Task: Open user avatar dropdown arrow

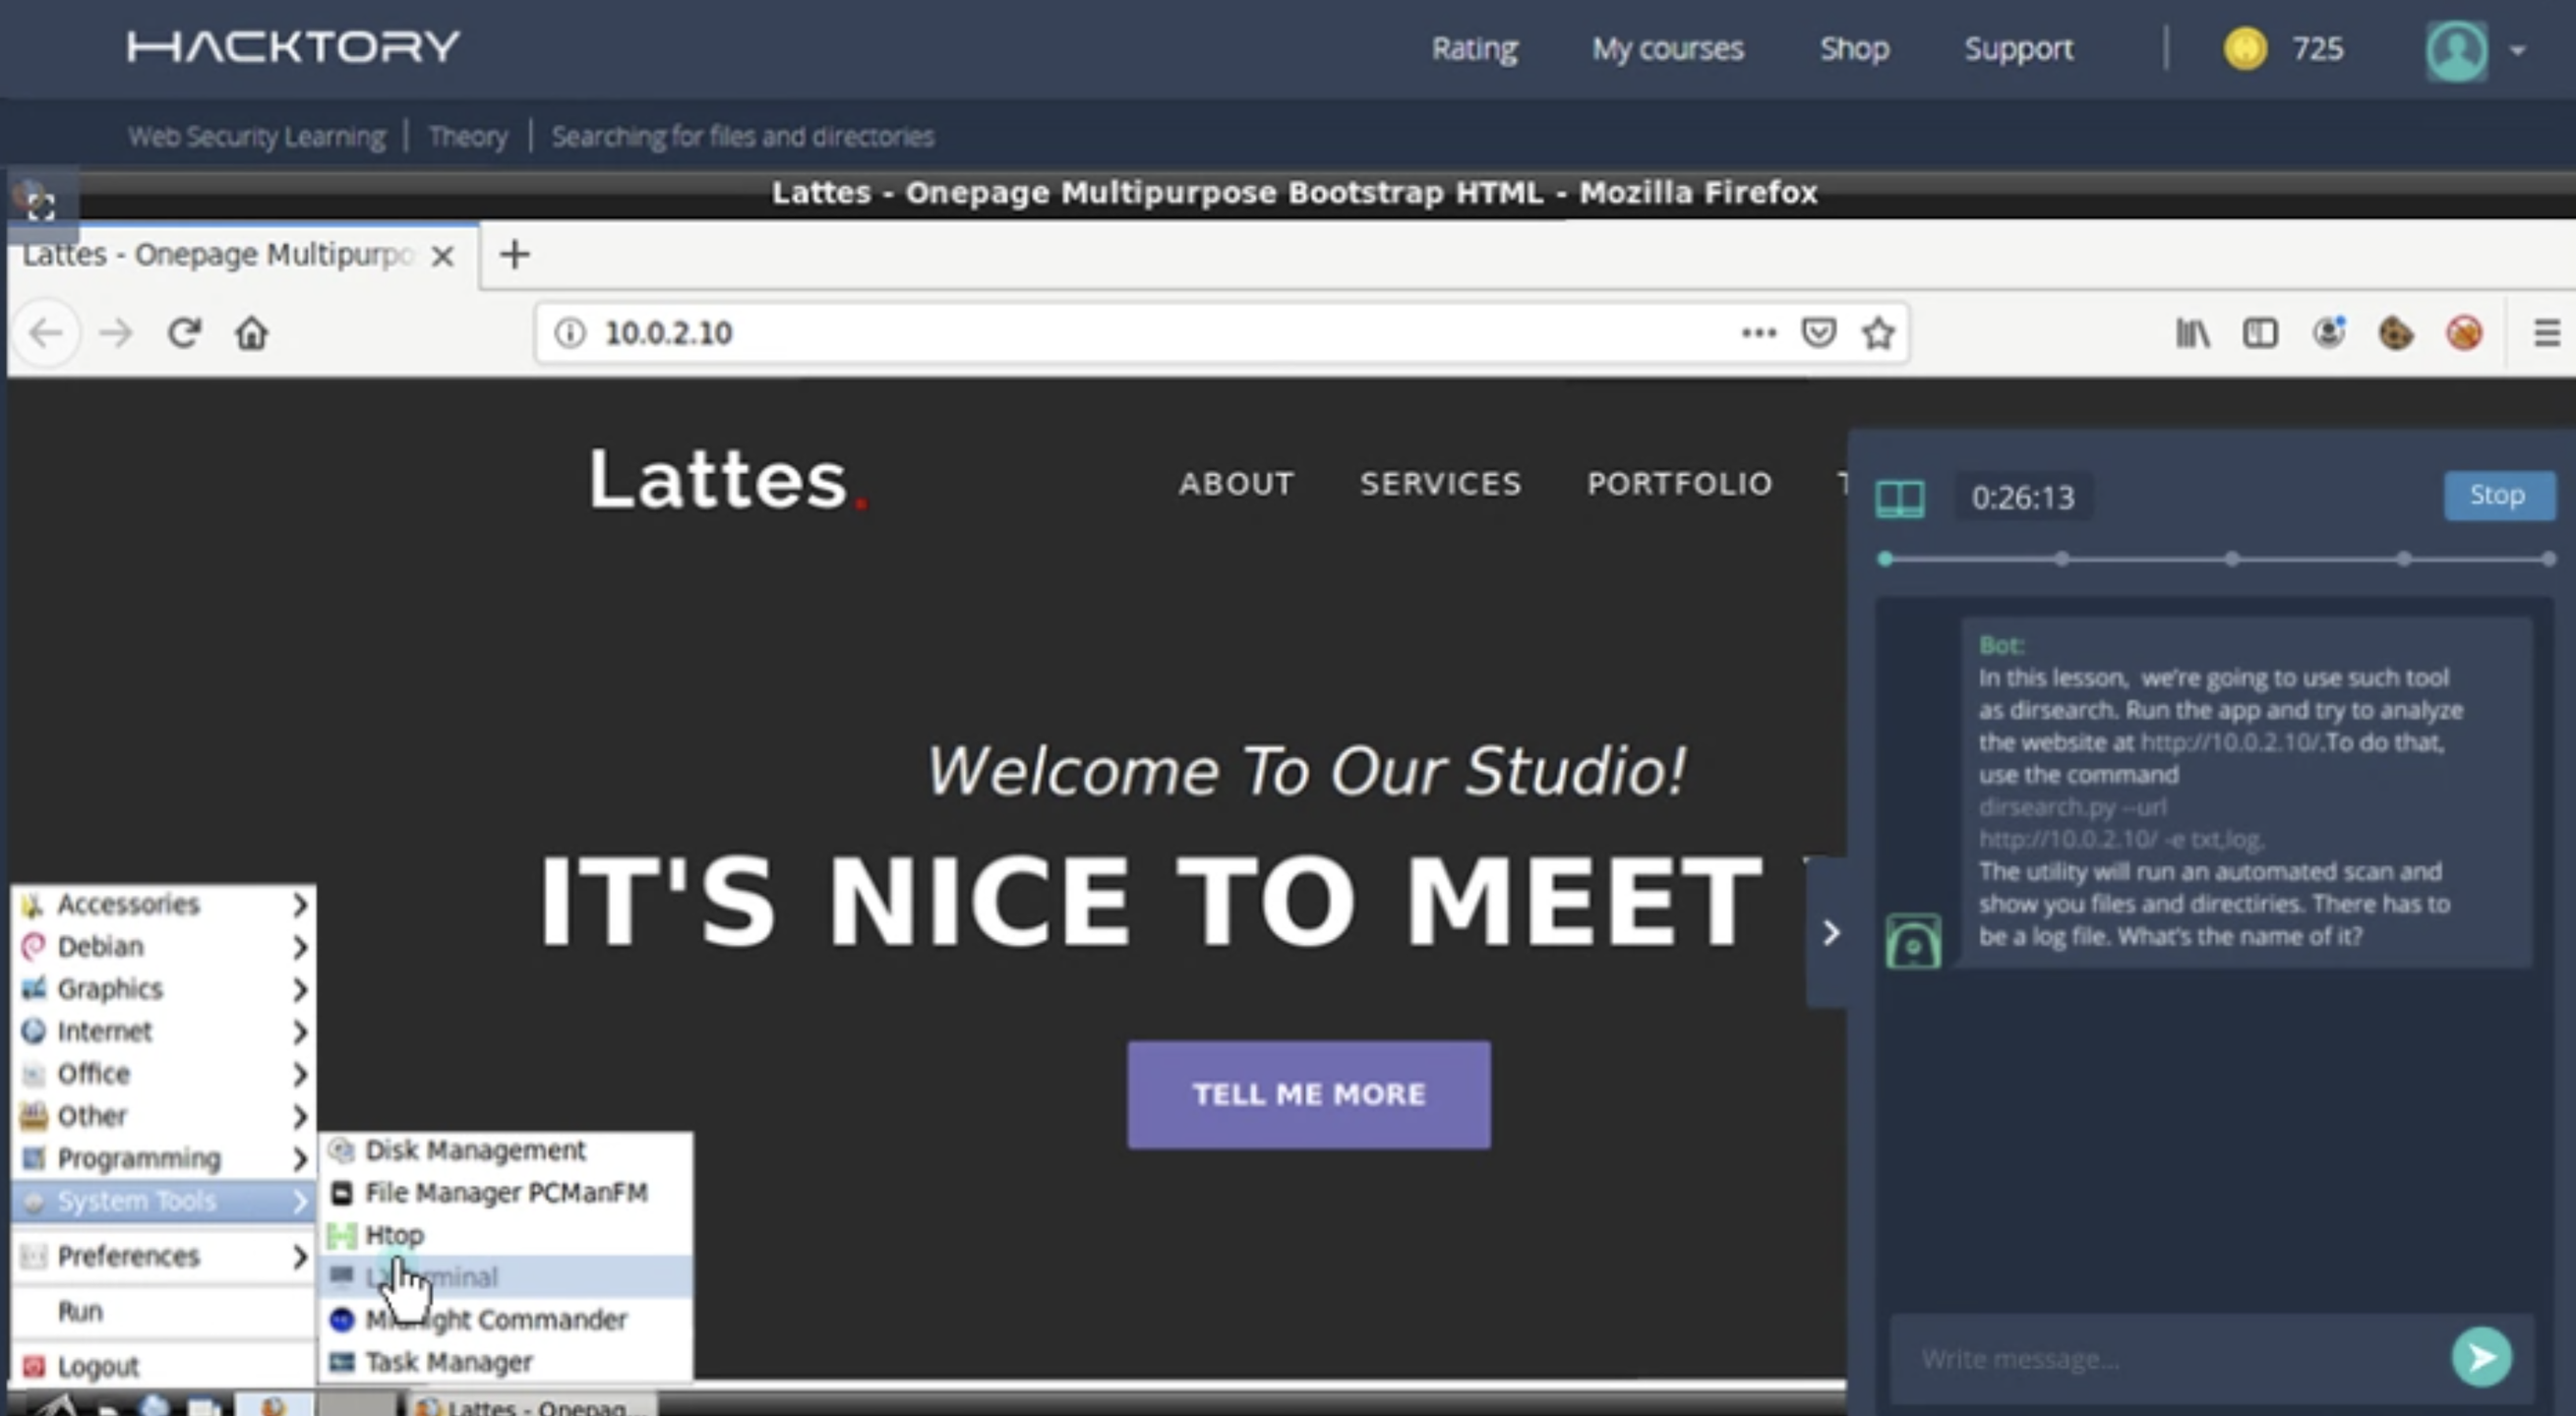Action: point(2517,49)
